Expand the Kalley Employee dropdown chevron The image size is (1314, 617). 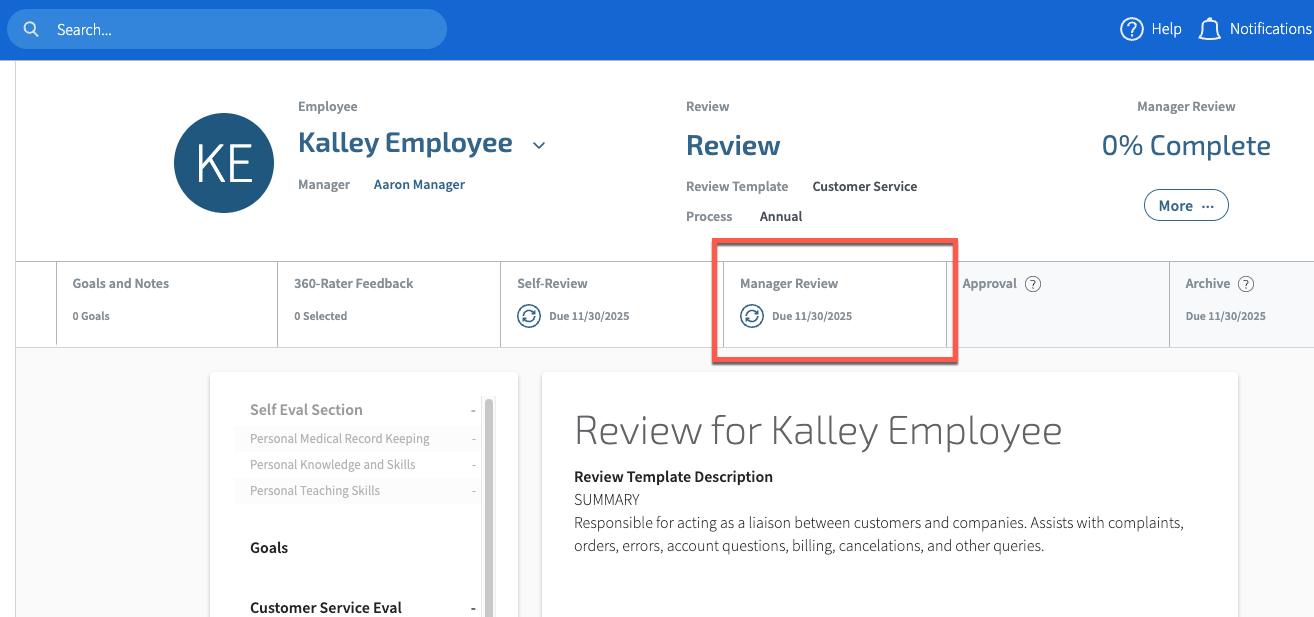click(x=539, y=146)
